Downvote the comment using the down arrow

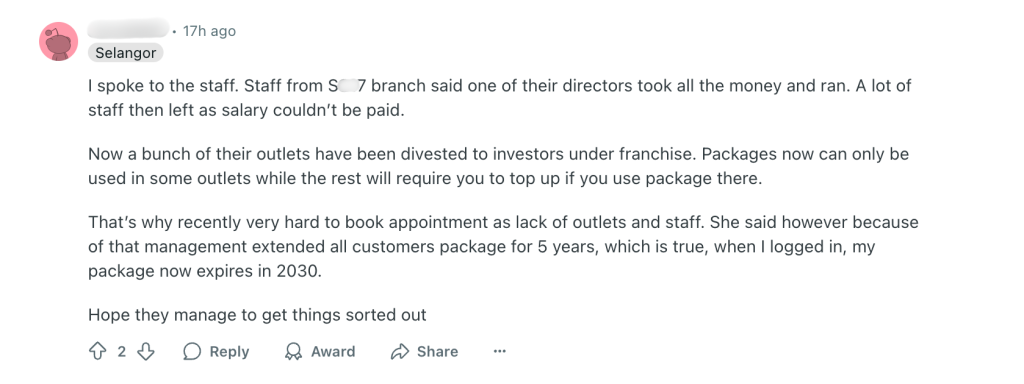click(146, 352)
